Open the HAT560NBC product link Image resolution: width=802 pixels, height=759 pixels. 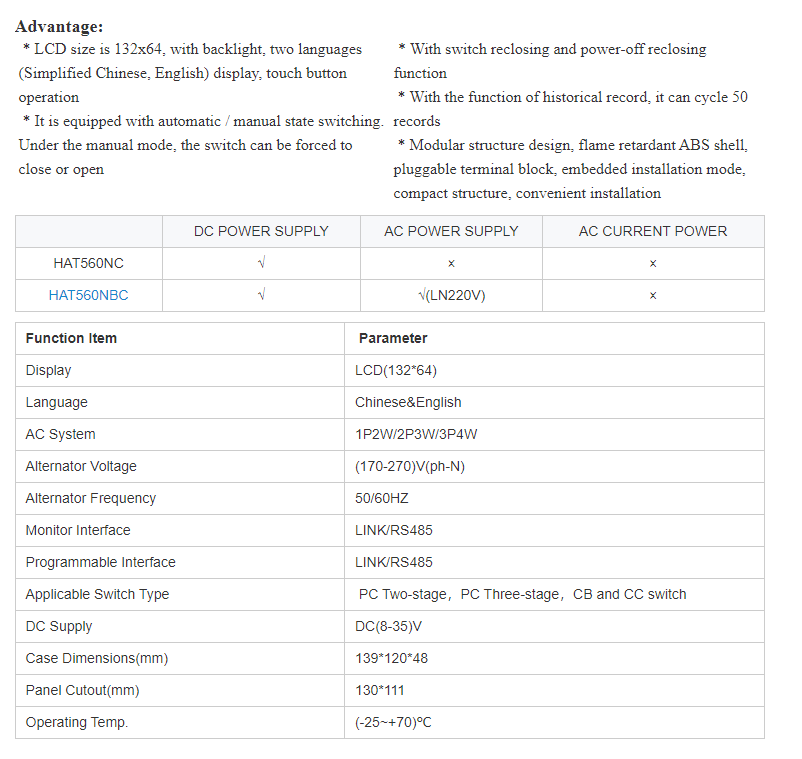pyautogui.click(x=89, y=295)
